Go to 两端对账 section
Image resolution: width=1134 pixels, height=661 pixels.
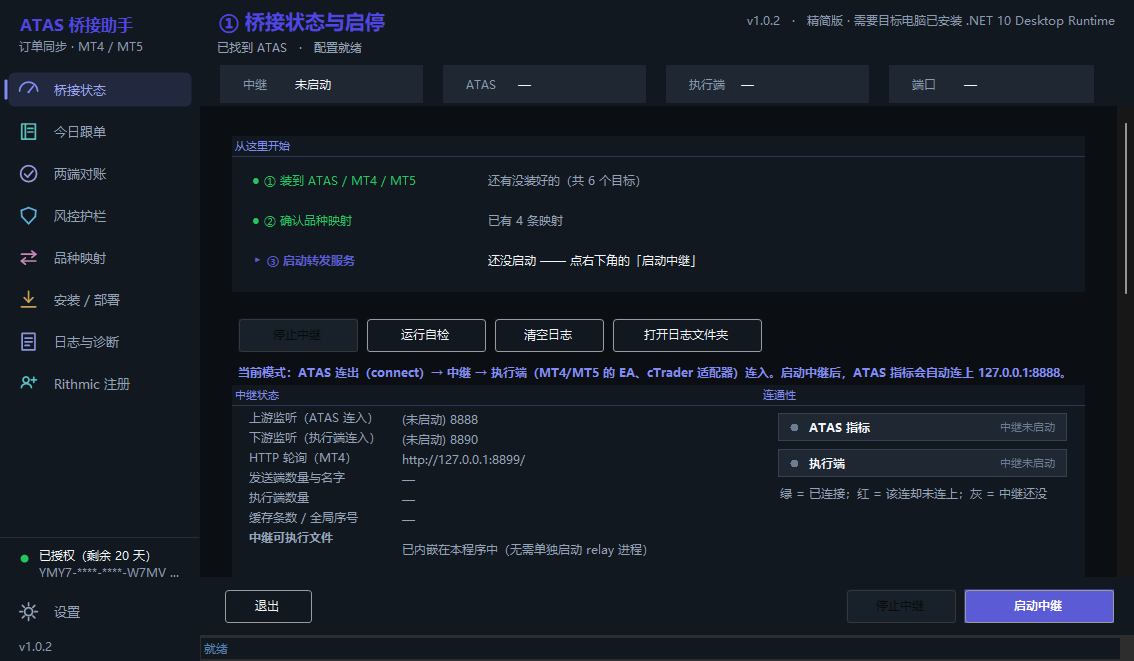coord(100,174)
